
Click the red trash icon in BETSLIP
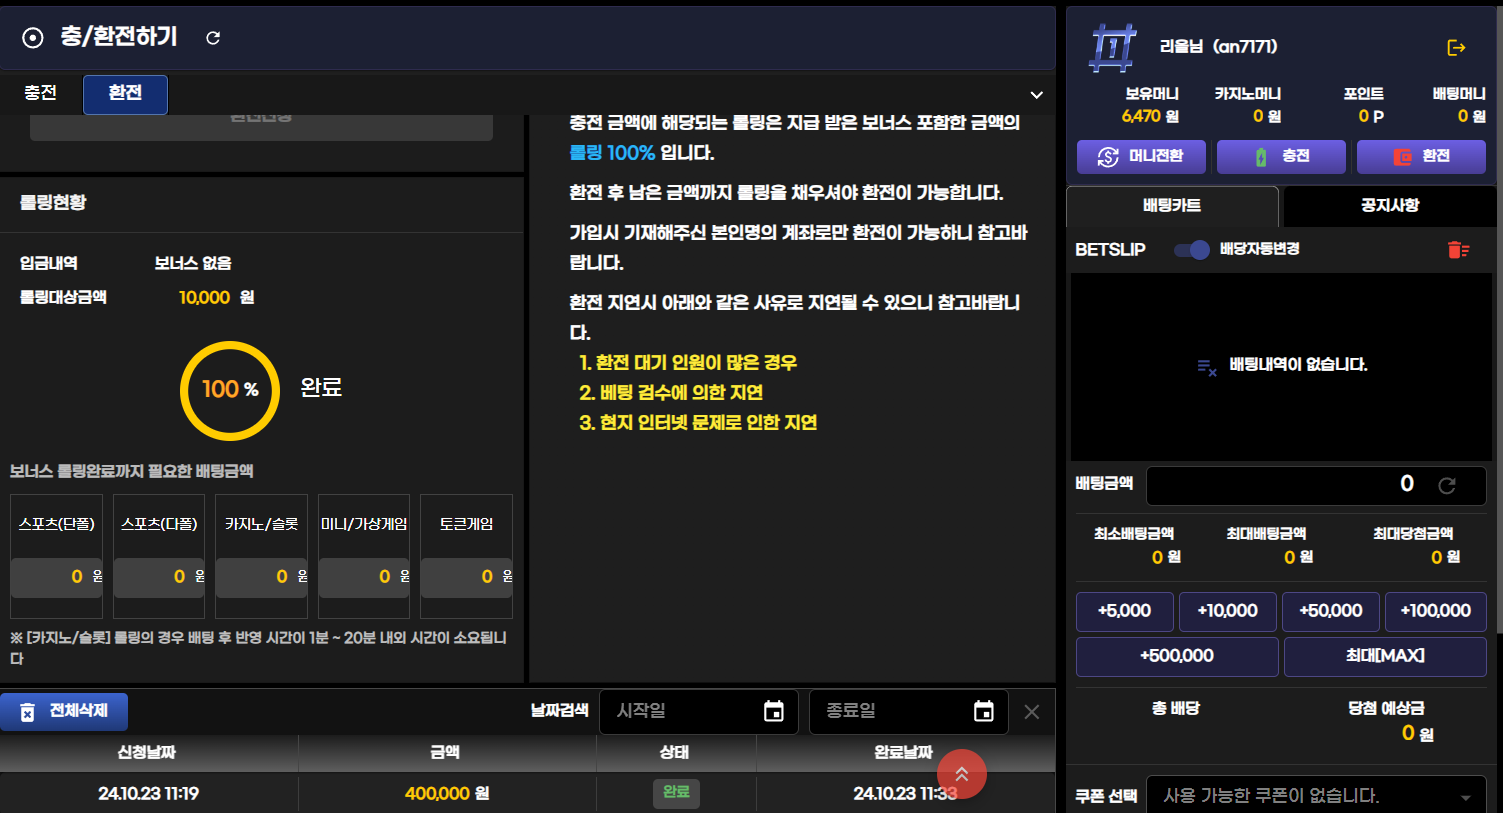1458,250
